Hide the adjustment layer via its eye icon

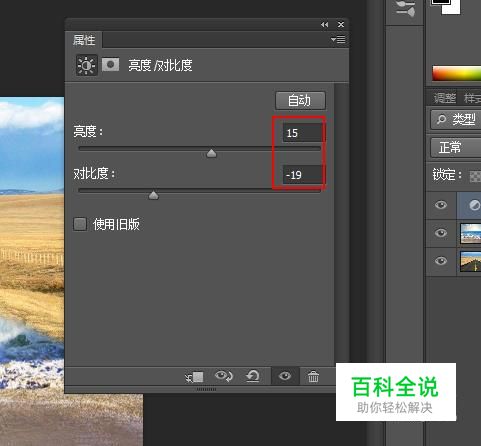click(441, 205)
